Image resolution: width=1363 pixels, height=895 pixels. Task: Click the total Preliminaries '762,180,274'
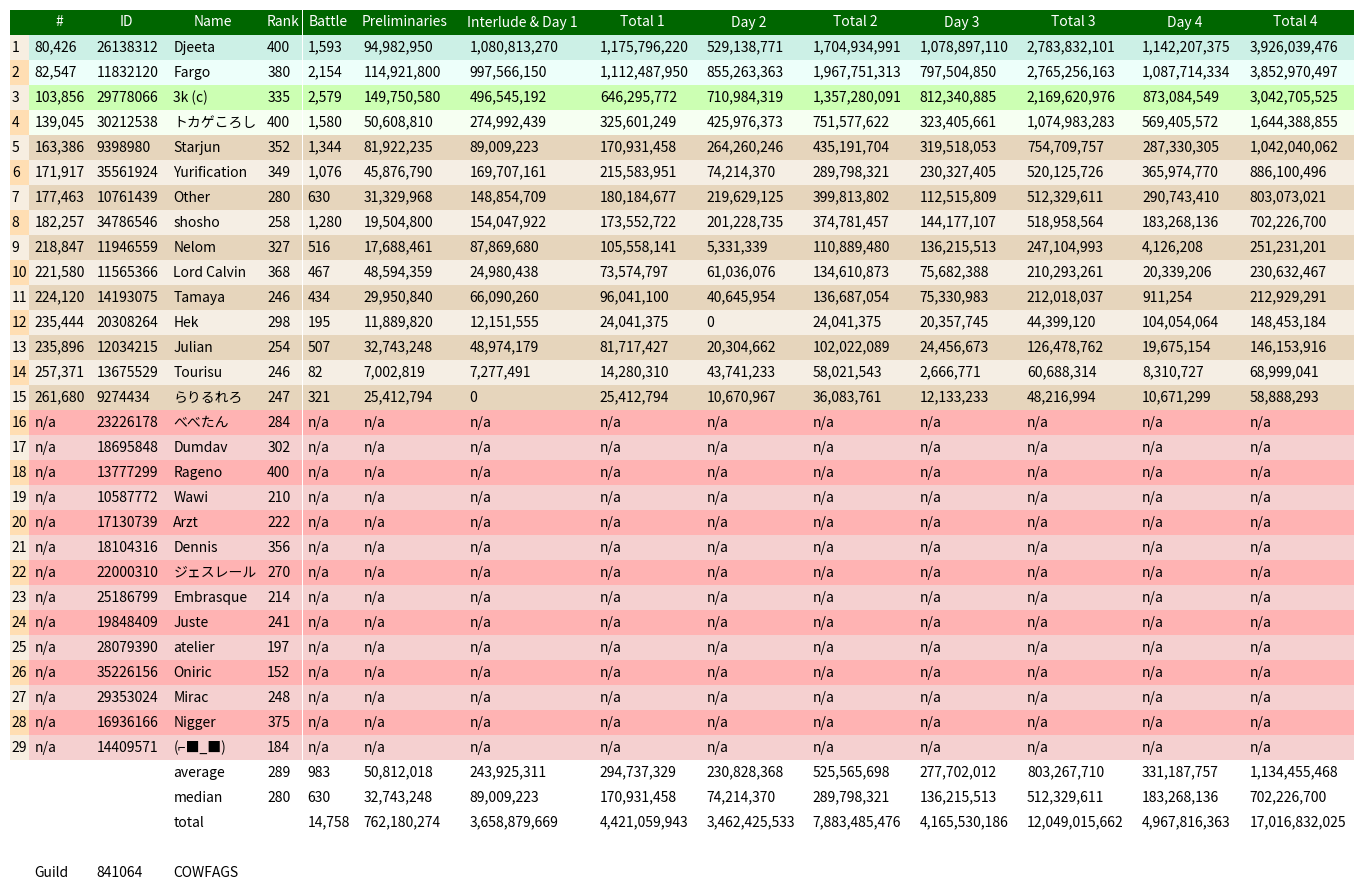coord(401,822)
